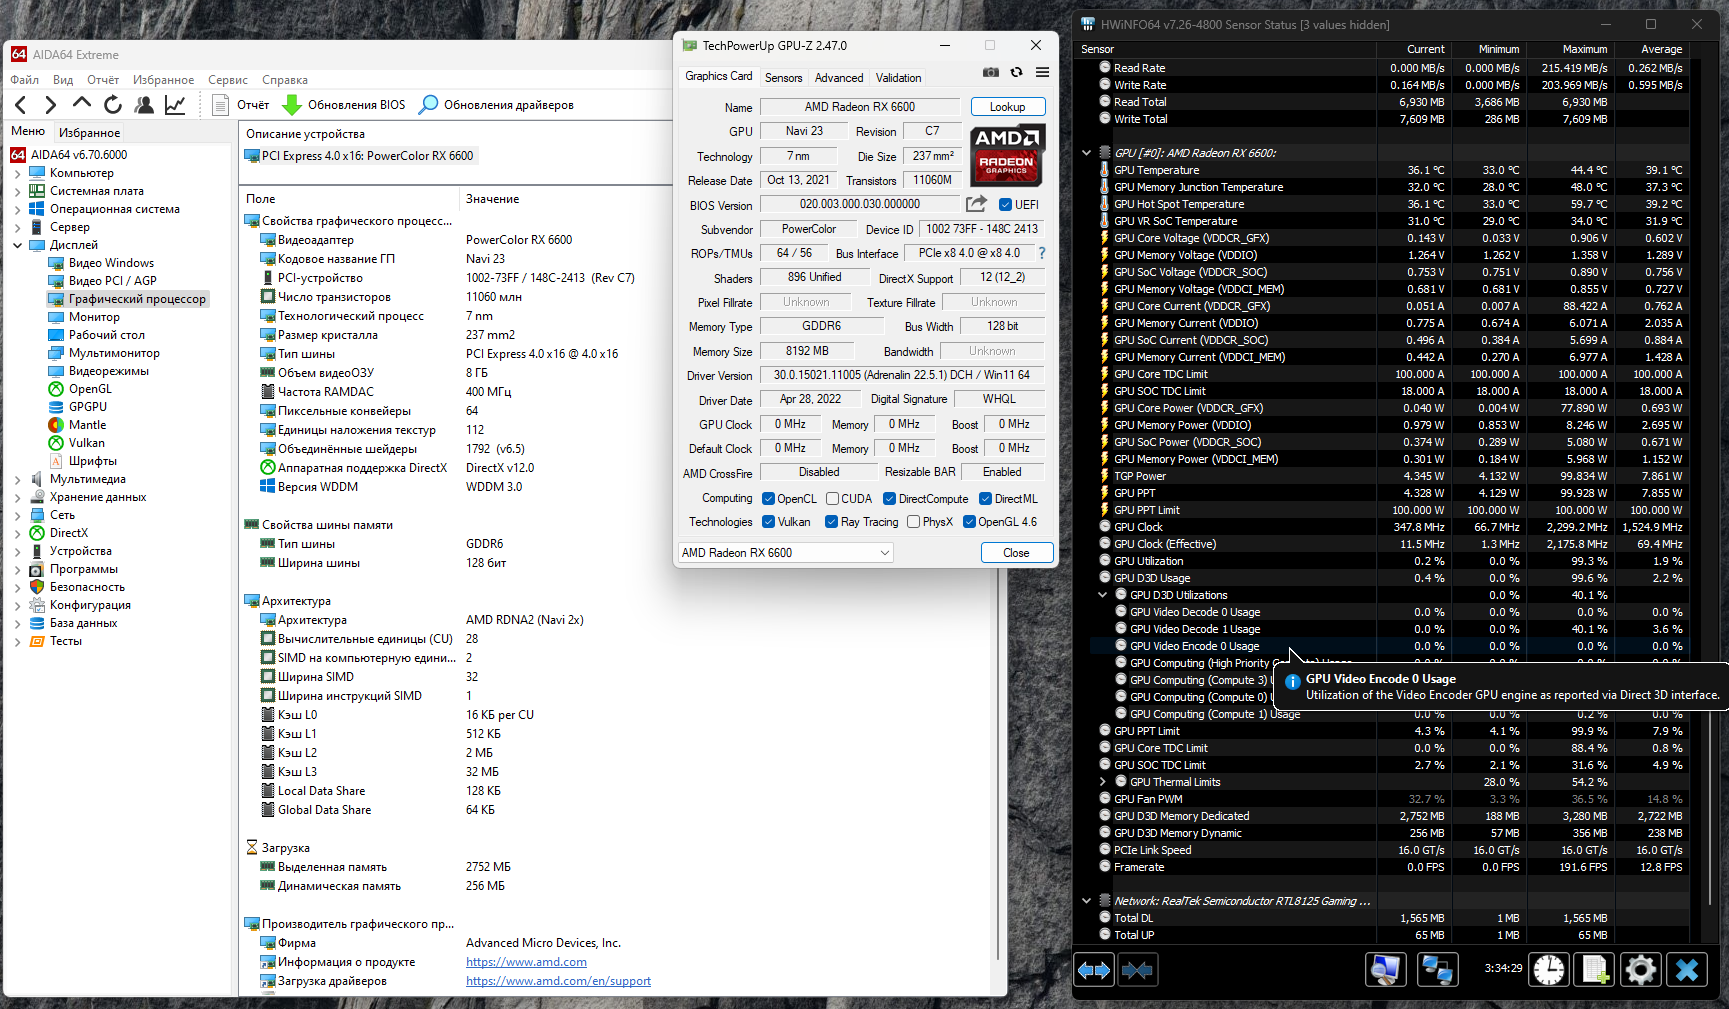Click the GPU-Z refresh icon

click(x=1016, y=72)
